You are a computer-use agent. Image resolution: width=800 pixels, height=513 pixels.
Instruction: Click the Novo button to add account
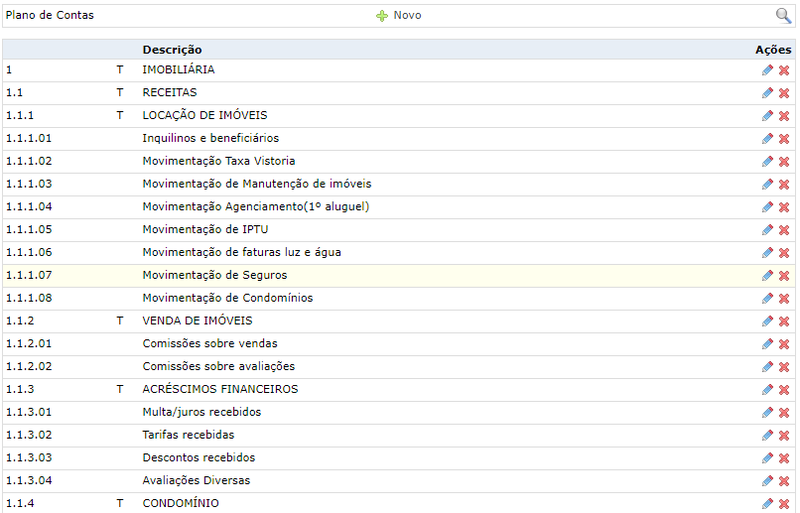(x=398, y=15)
